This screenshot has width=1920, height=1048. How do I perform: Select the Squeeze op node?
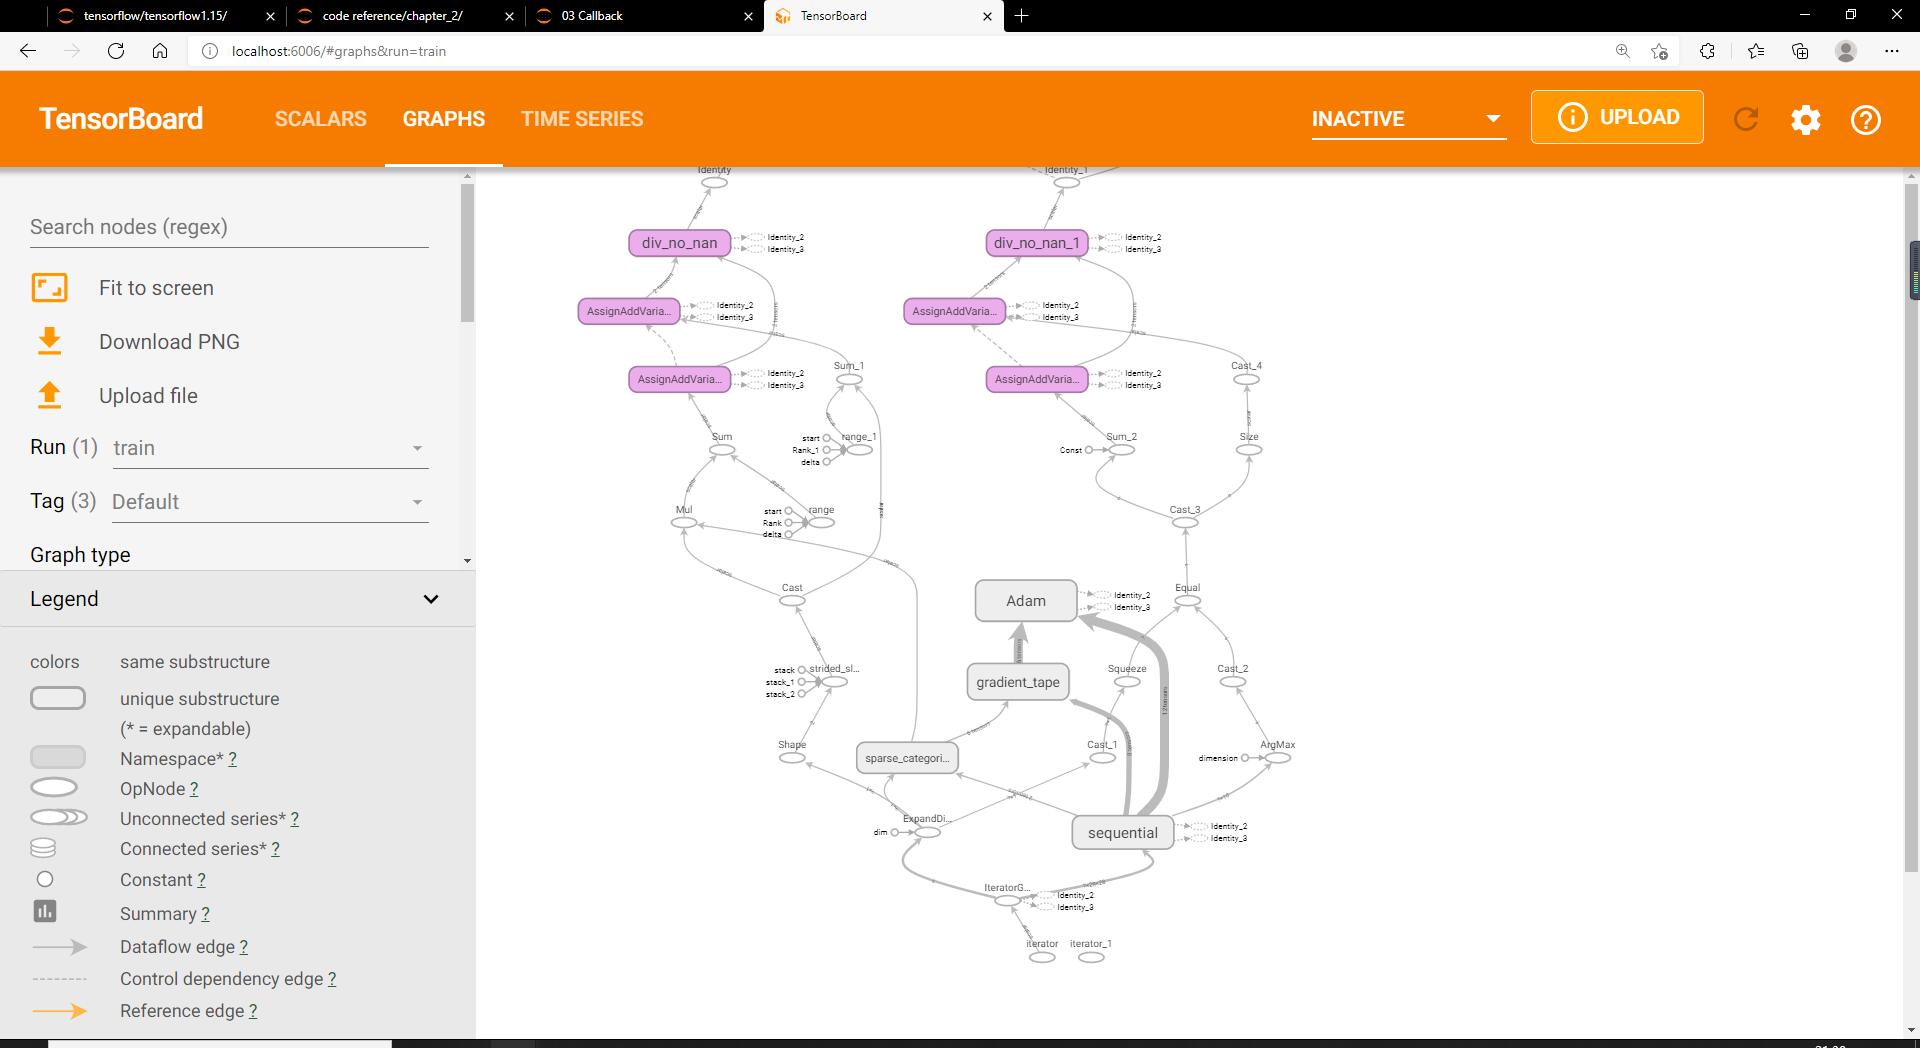click(1127, 682)
